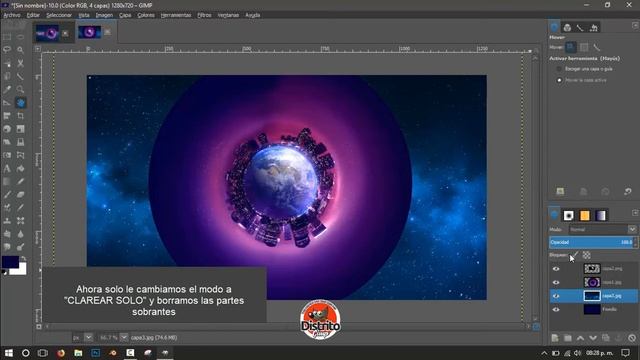
Task: Adjust the Opacidad slider
Action: tap(592, 242)
